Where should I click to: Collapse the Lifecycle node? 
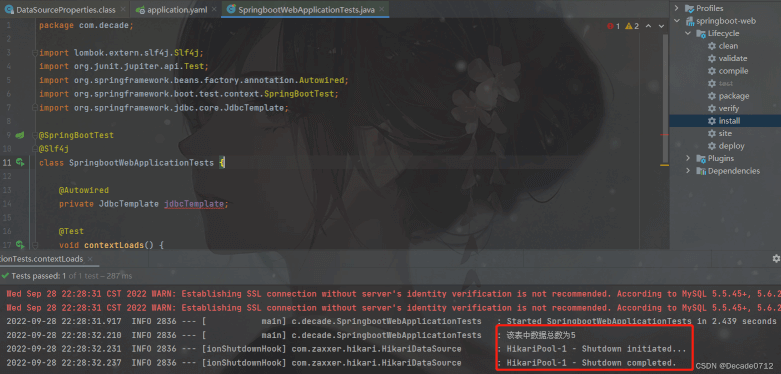pyautogui.click(x=688, y=33)
